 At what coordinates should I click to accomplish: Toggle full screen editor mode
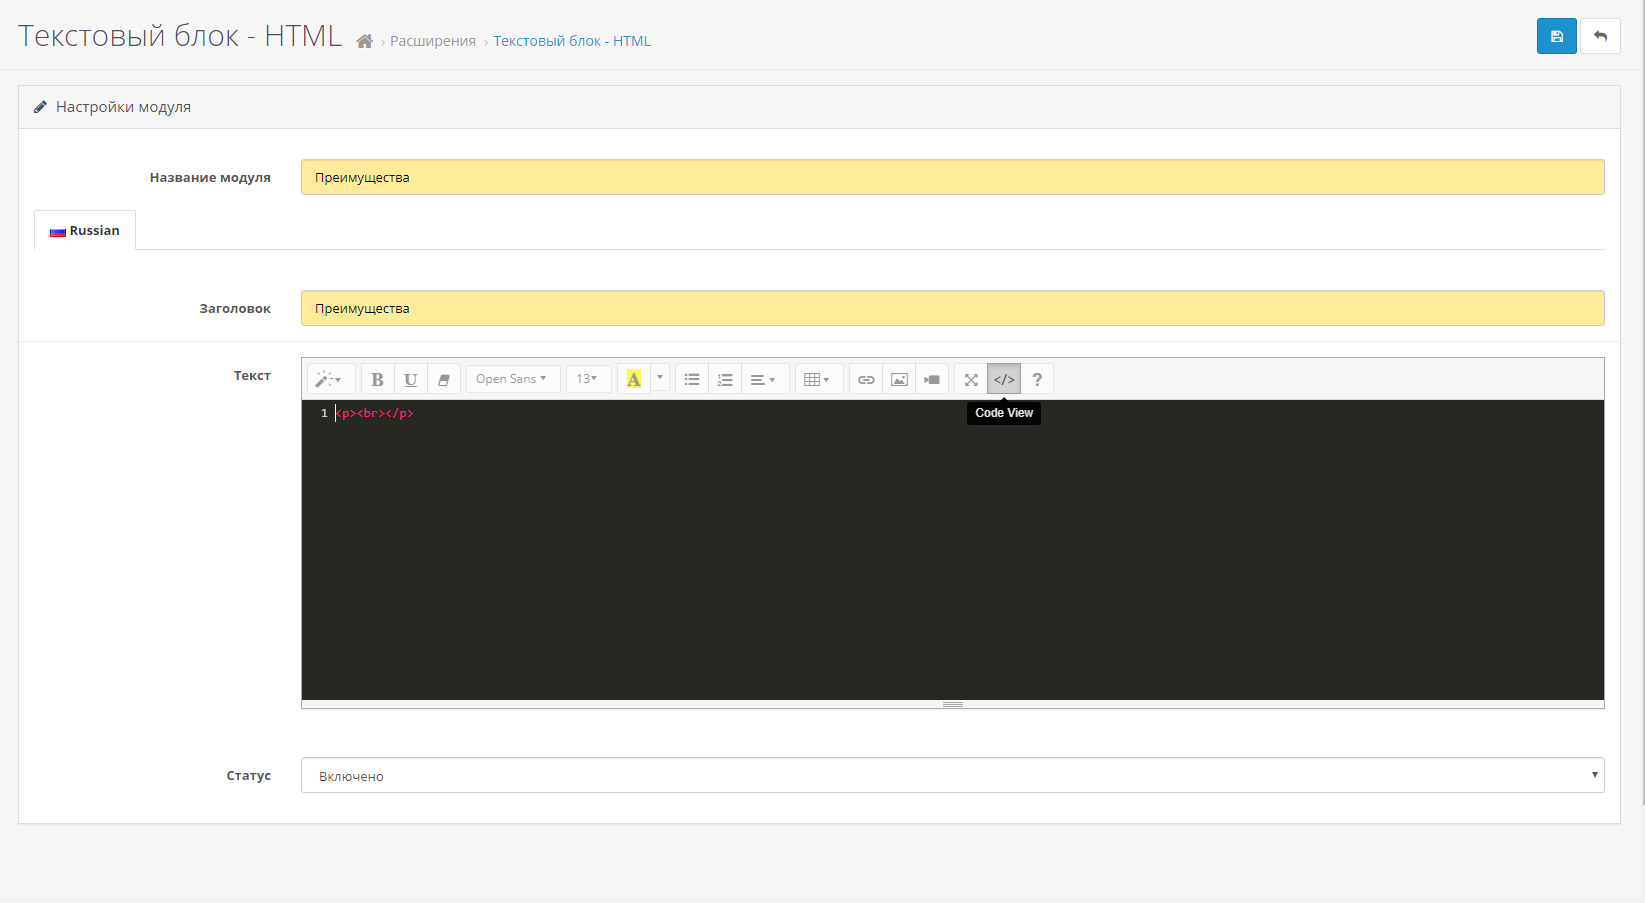pos(971,379)
